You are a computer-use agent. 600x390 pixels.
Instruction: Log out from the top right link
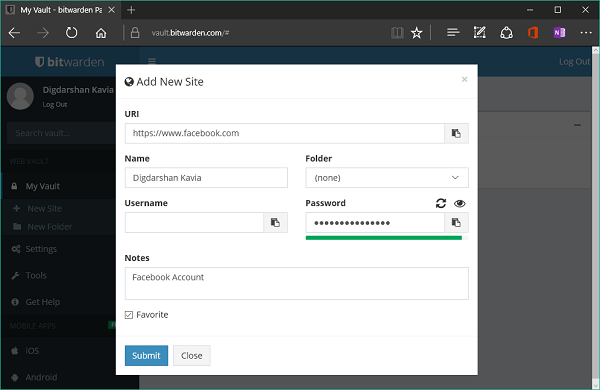pos(575,62)
